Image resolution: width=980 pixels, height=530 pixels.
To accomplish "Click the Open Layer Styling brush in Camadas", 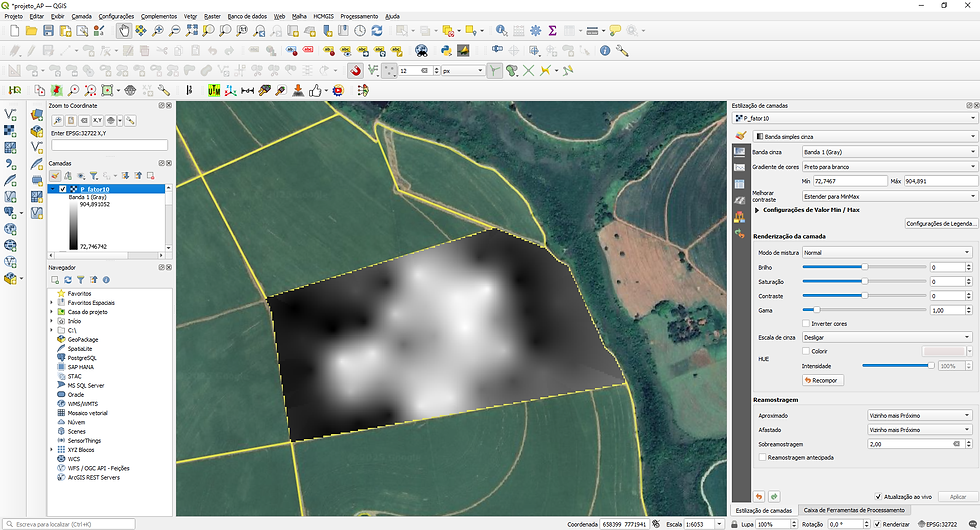I will click(55, 176).
